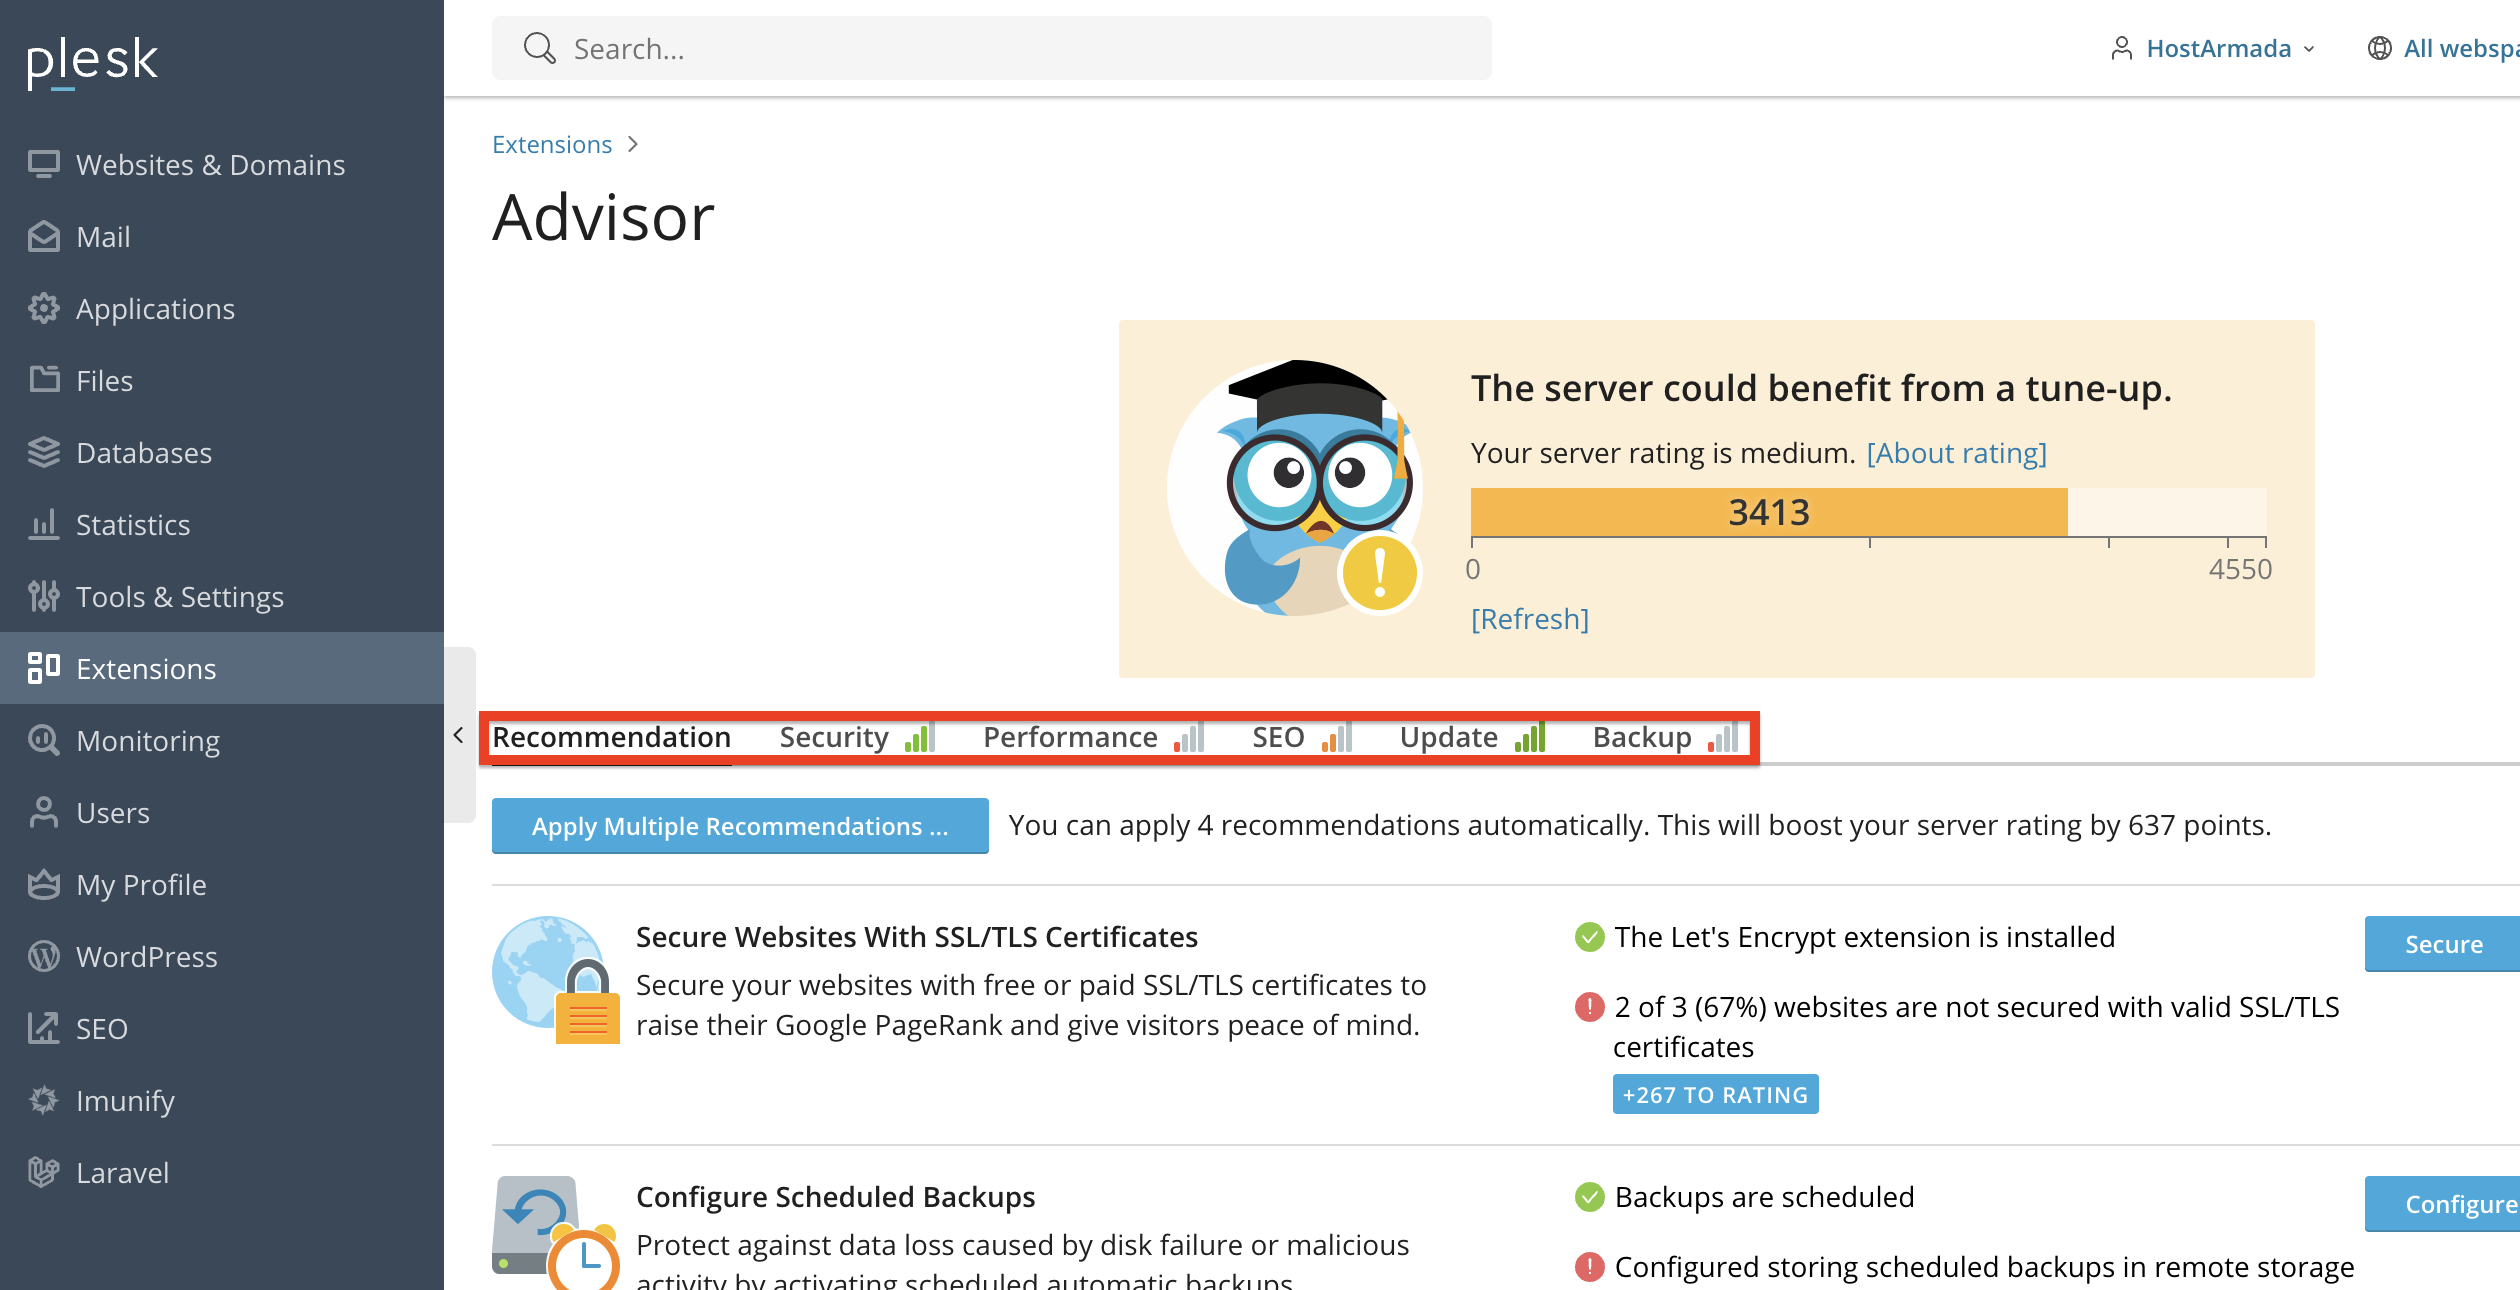
Task: Click the Users person icon
Action: coord(44,812)
